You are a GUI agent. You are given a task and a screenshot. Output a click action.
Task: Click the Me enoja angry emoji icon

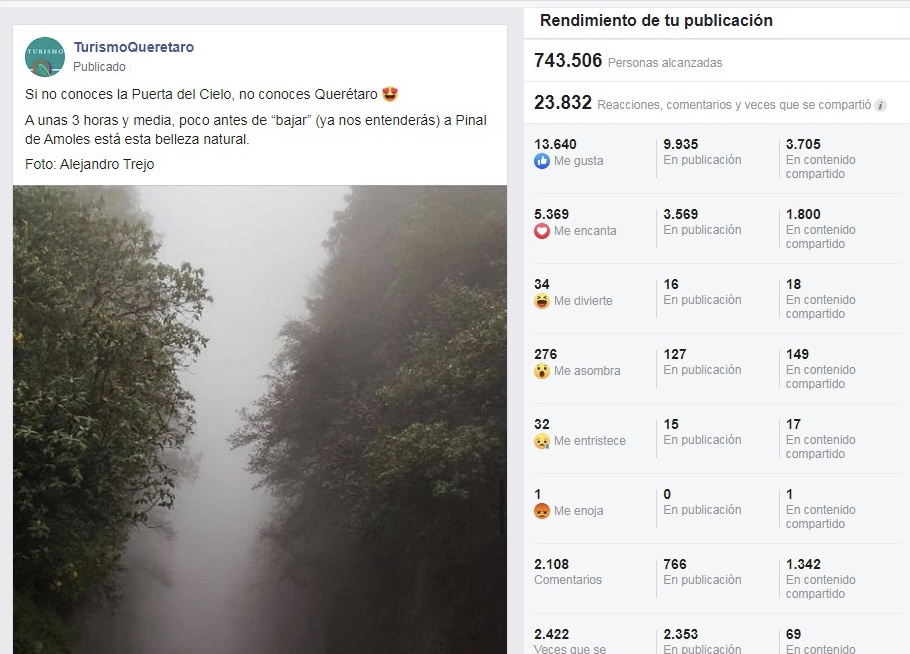click(x=541, y=511)
